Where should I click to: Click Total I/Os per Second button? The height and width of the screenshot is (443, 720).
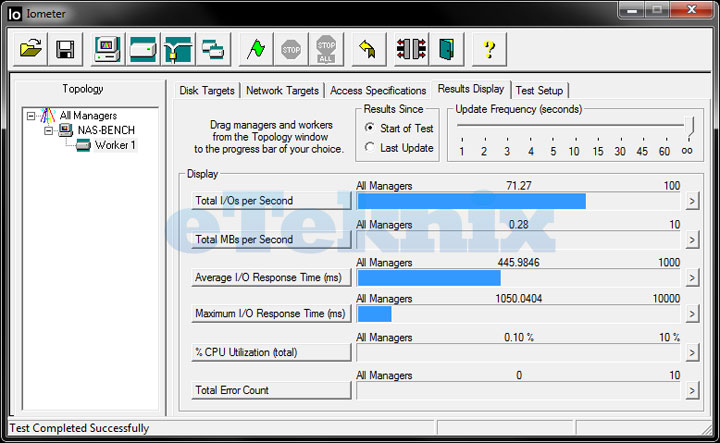tap(271, 201)
